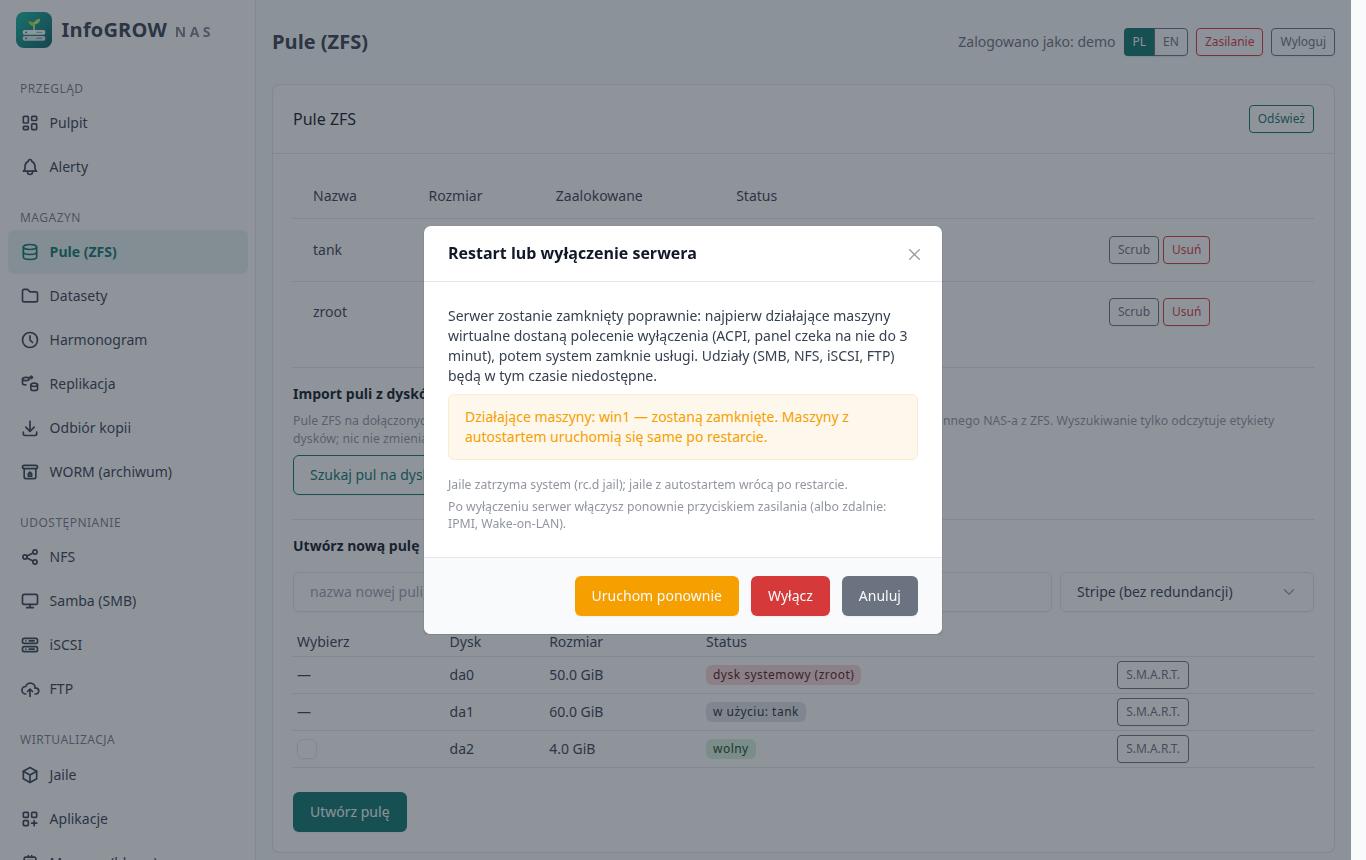Viewport: 1366px width, 860px height.
Task: Tick the checkbox for disk da2
Action: pos(307,749)
